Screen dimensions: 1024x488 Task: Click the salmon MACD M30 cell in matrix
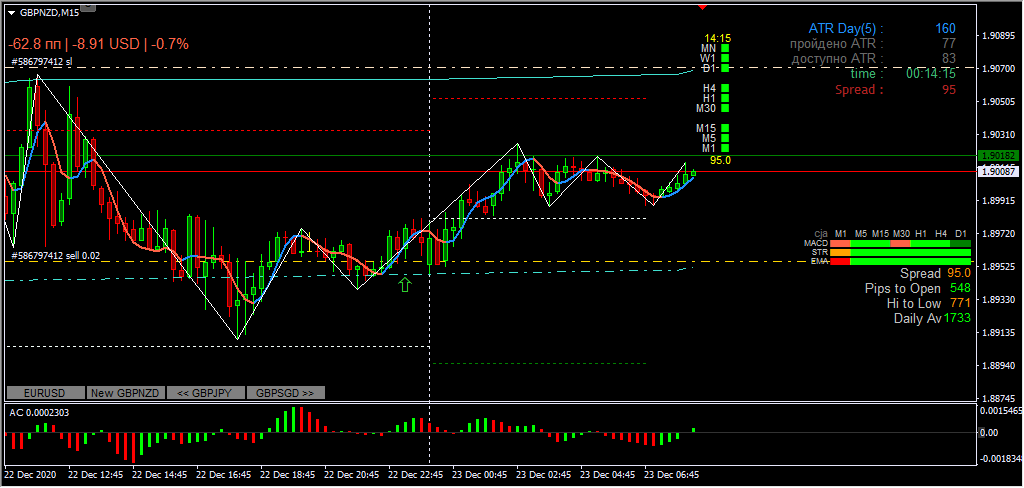(900, 244)
